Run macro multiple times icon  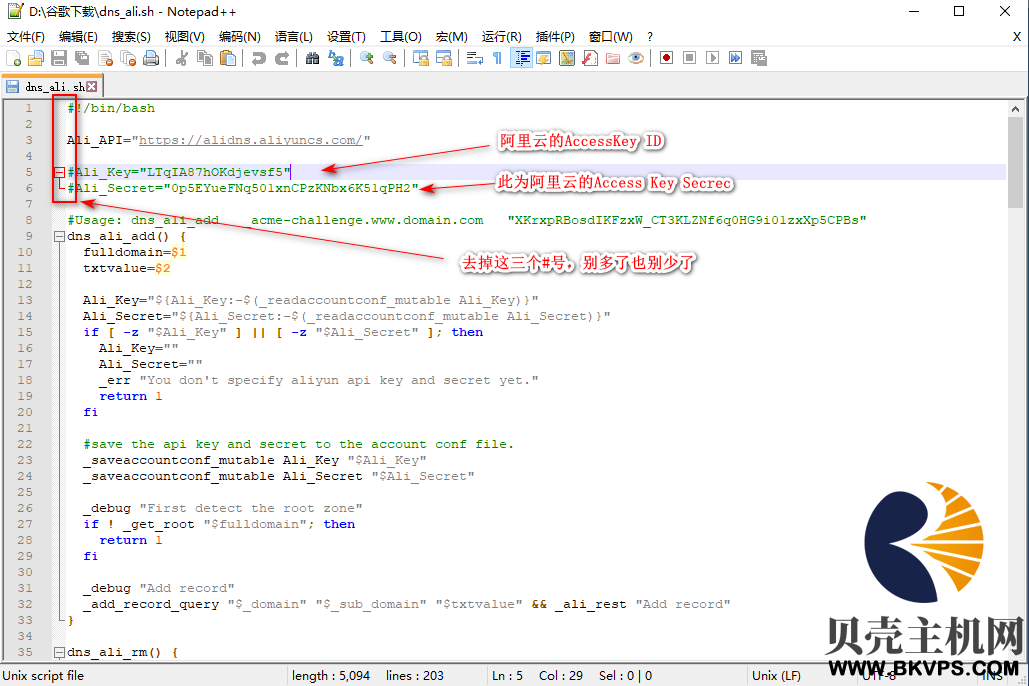pos(736,58)
